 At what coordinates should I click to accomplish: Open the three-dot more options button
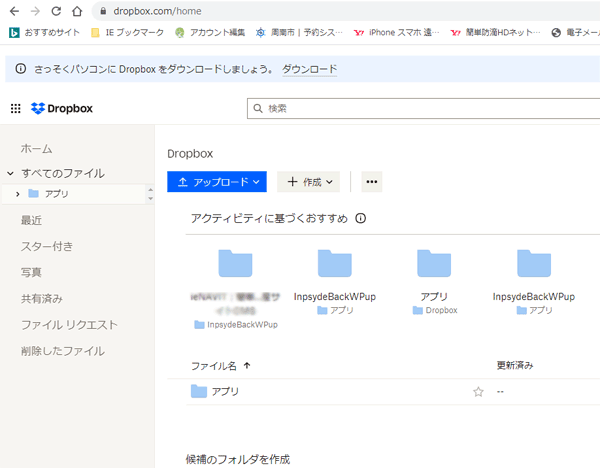coord(372,182)
